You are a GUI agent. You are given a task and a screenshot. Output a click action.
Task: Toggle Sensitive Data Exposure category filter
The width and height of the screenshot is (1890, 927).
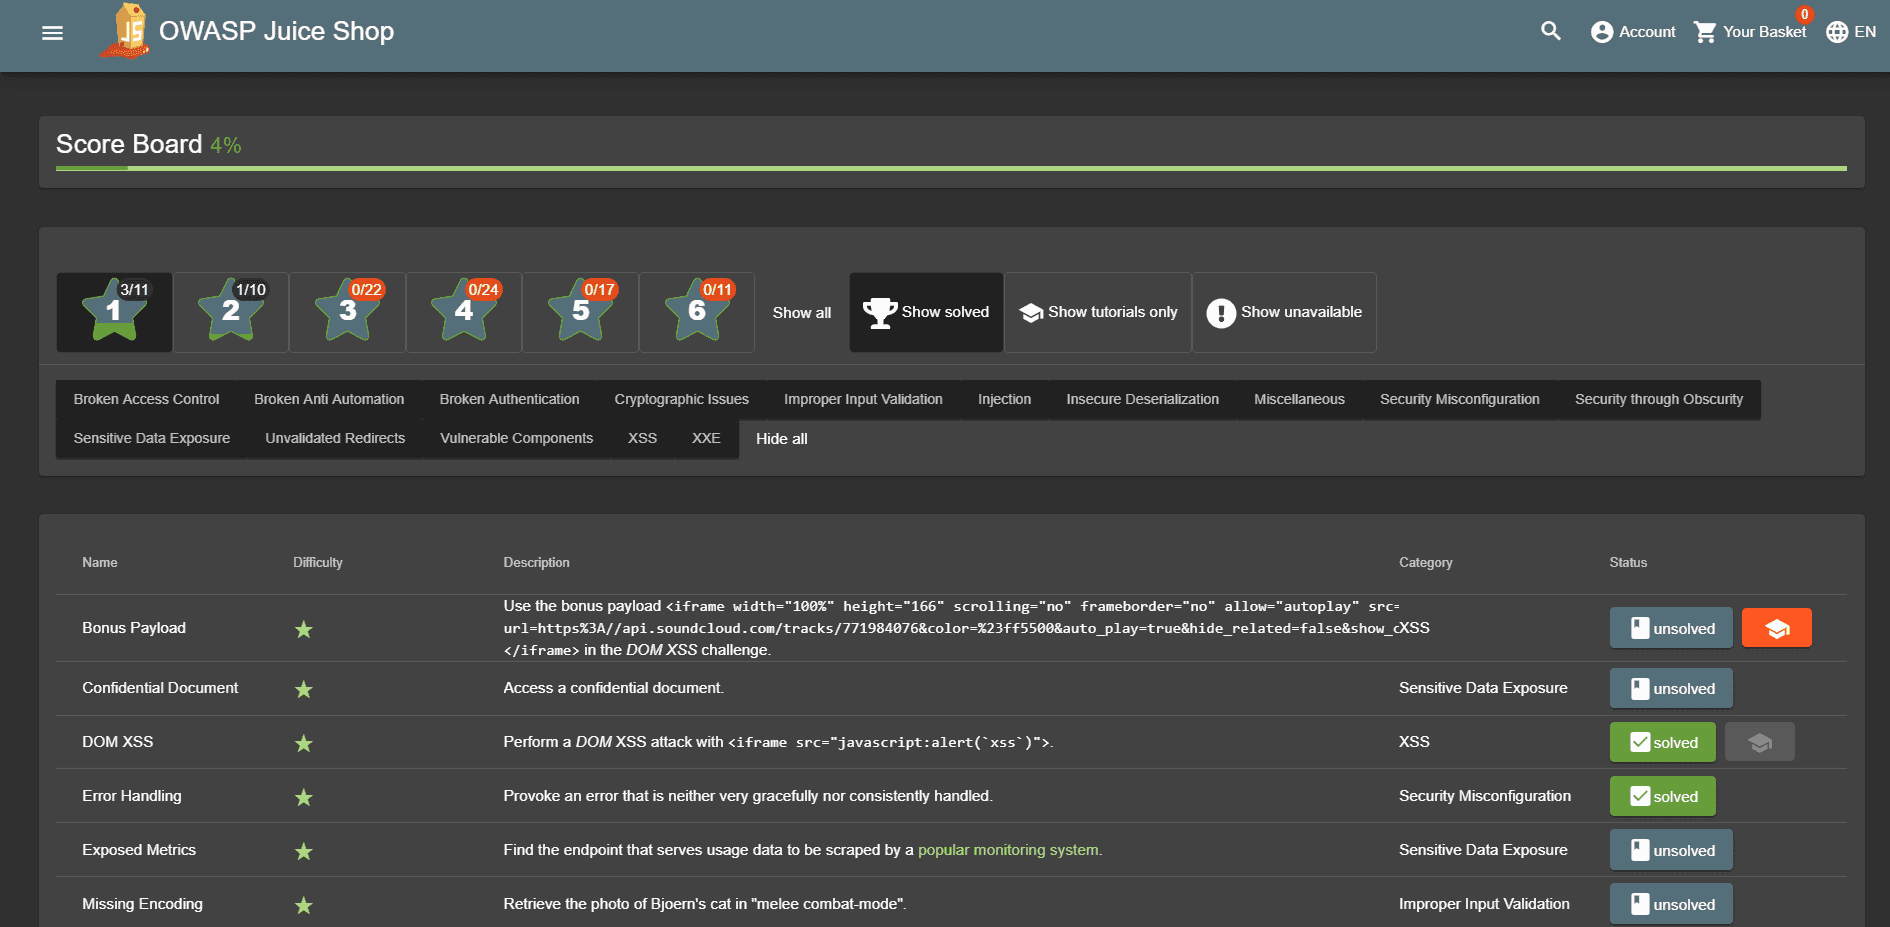[151, 438]
